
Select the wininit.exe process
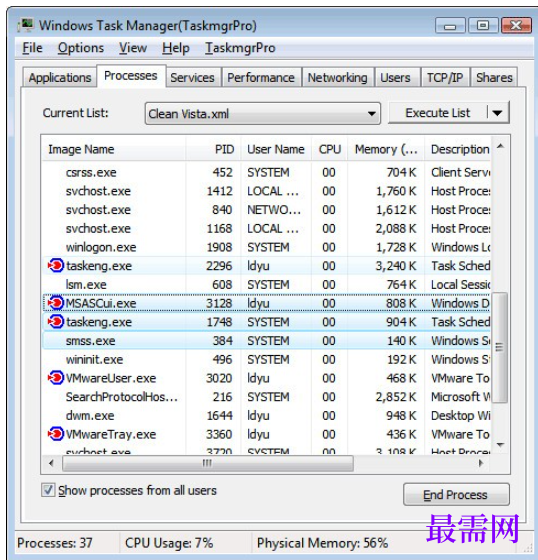[266, 359]
